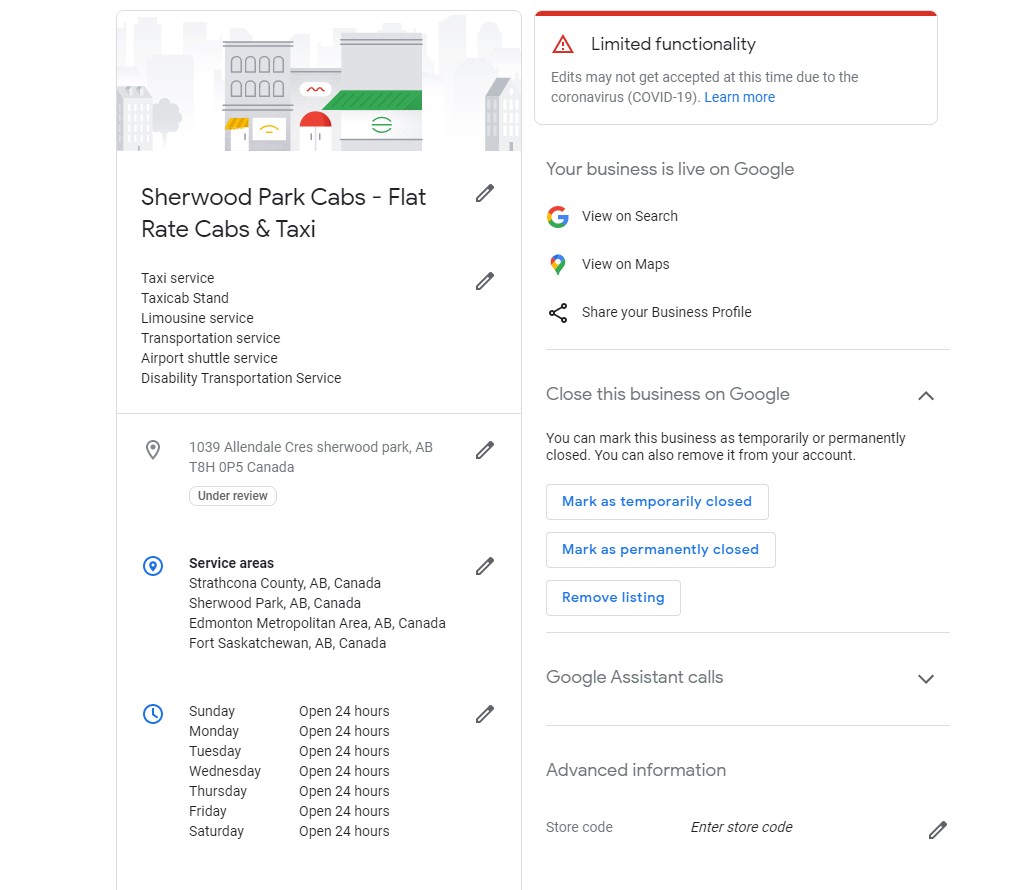Screen dimensions: 1032x890
Task: Click the share profile icon
Action: 558,313
